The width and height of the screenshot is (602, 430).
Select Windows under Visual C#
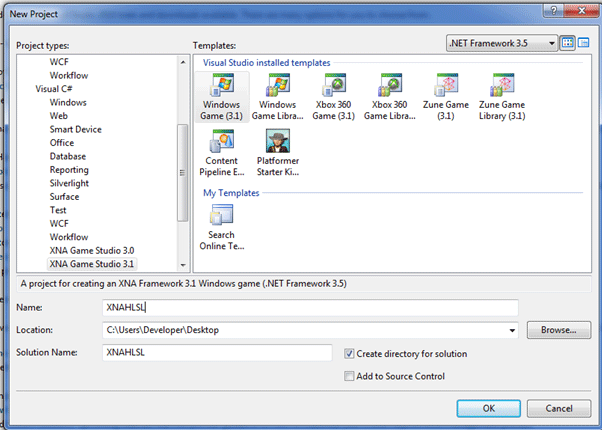[68, 103]
